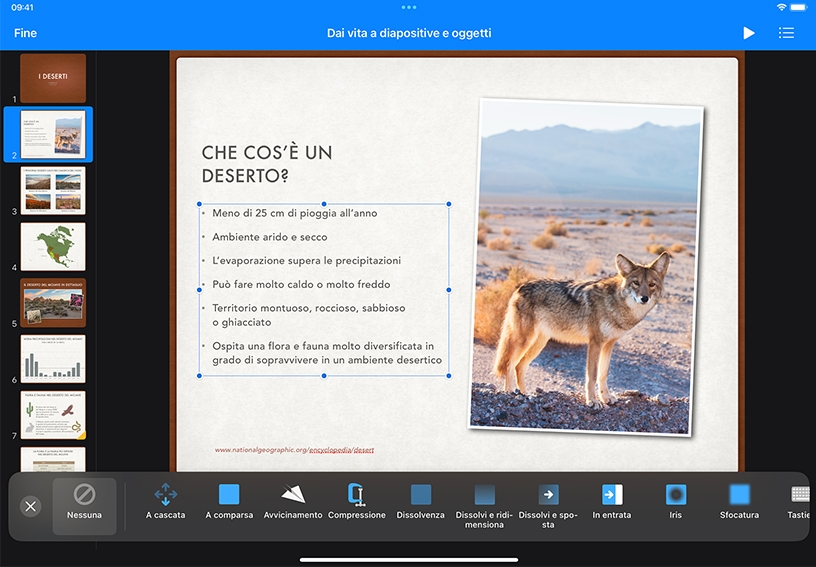The width and height of the screenshot is (816, 567).
Task: Tap bullet Ambiente arido e secco
Action: tap(270, 237)
